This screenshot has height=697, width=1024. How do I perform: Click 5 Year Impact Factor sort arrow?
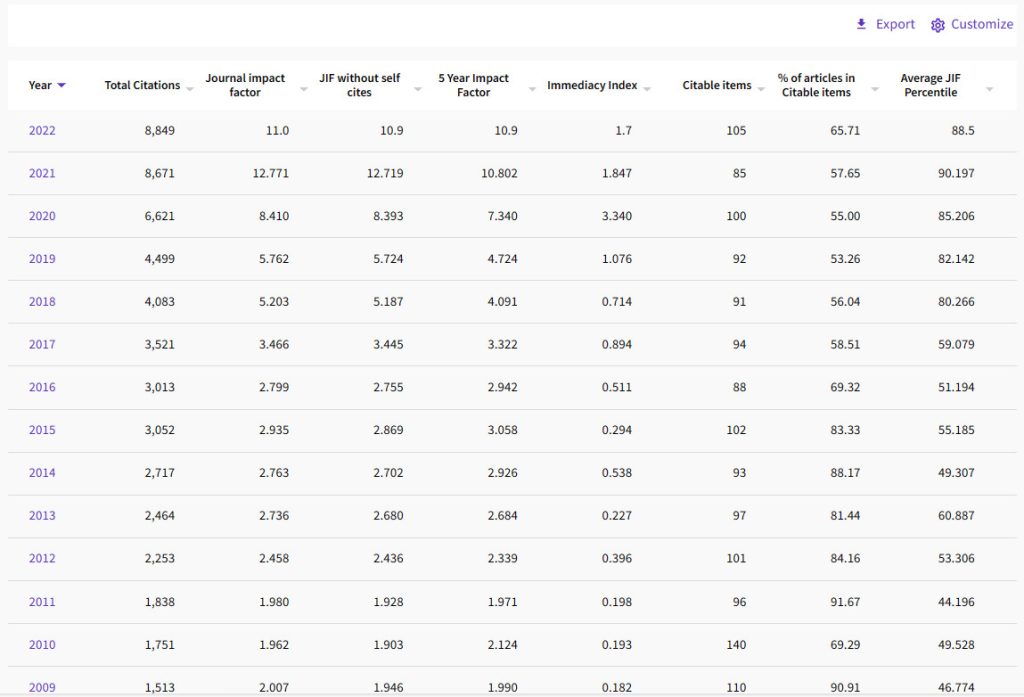click(x=532, y=88)
